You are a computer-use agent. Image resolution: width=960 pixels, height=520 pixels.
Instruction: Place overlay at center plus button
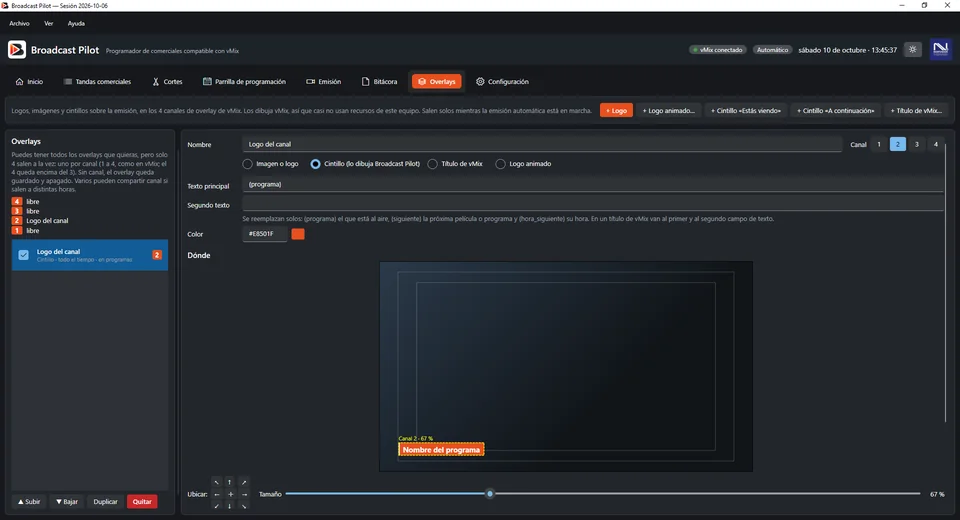230,494
